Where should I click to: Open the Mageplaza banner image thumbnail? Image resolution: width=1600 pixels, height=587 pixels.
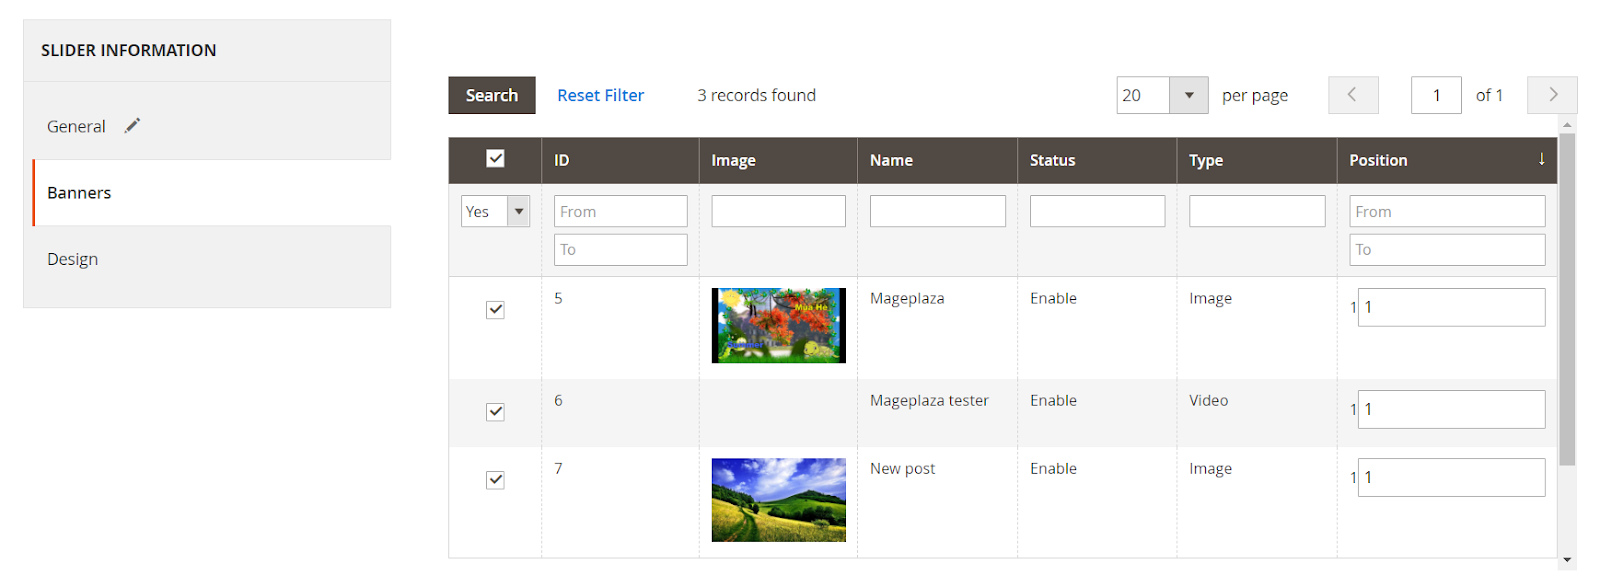pos(778,325)
